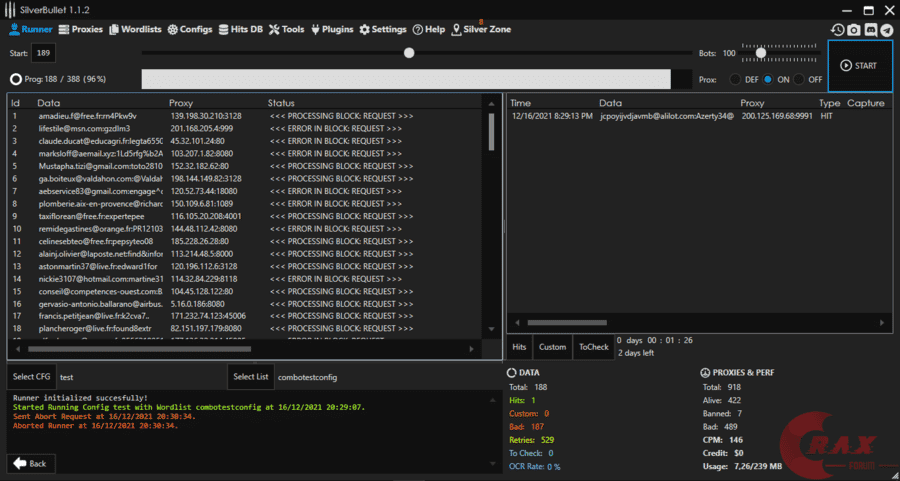
Task: Open the Plugins section
Action: tap(332, 30)
